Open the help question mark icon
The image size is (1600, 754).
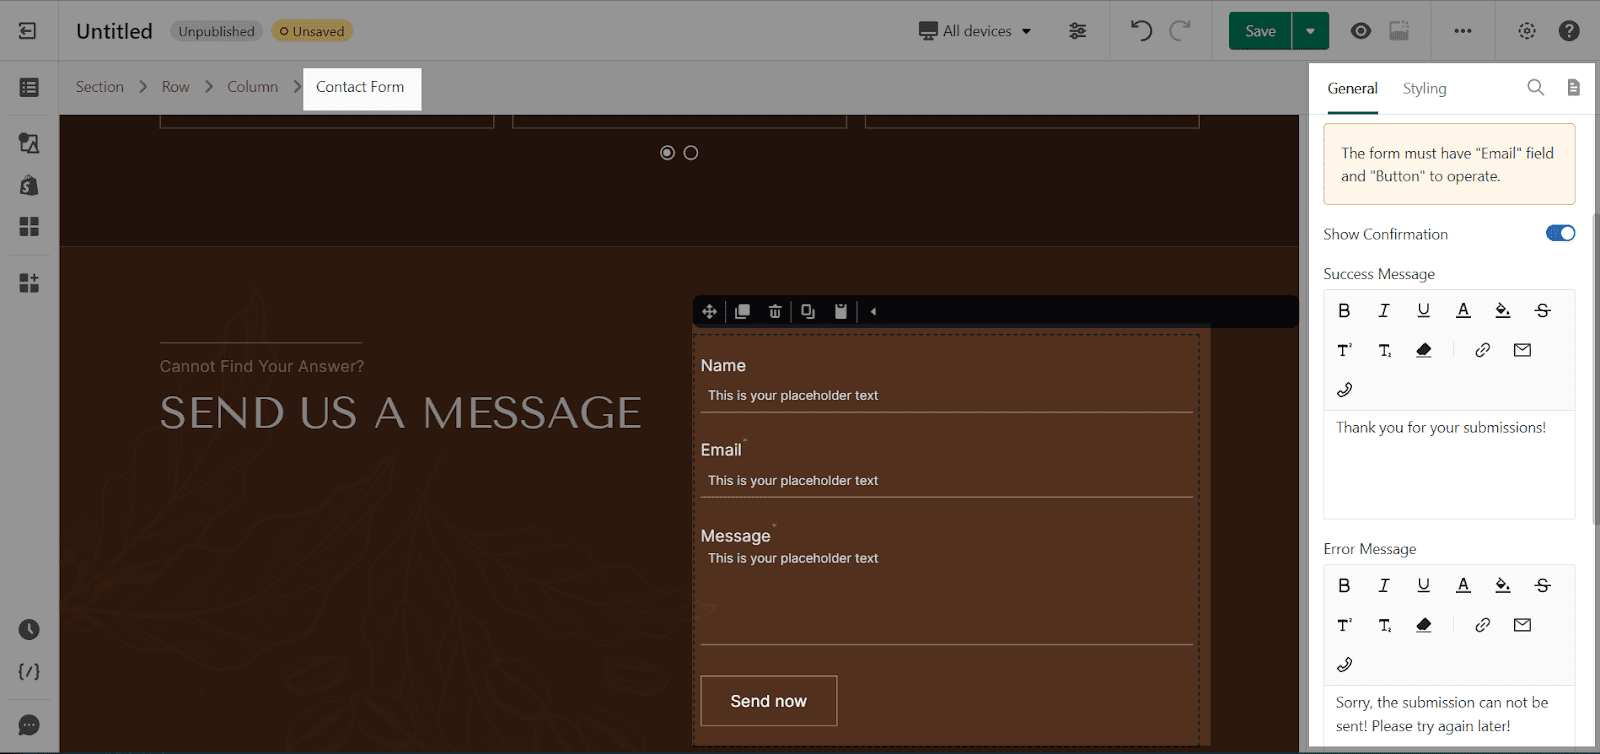coord(1569,31)
